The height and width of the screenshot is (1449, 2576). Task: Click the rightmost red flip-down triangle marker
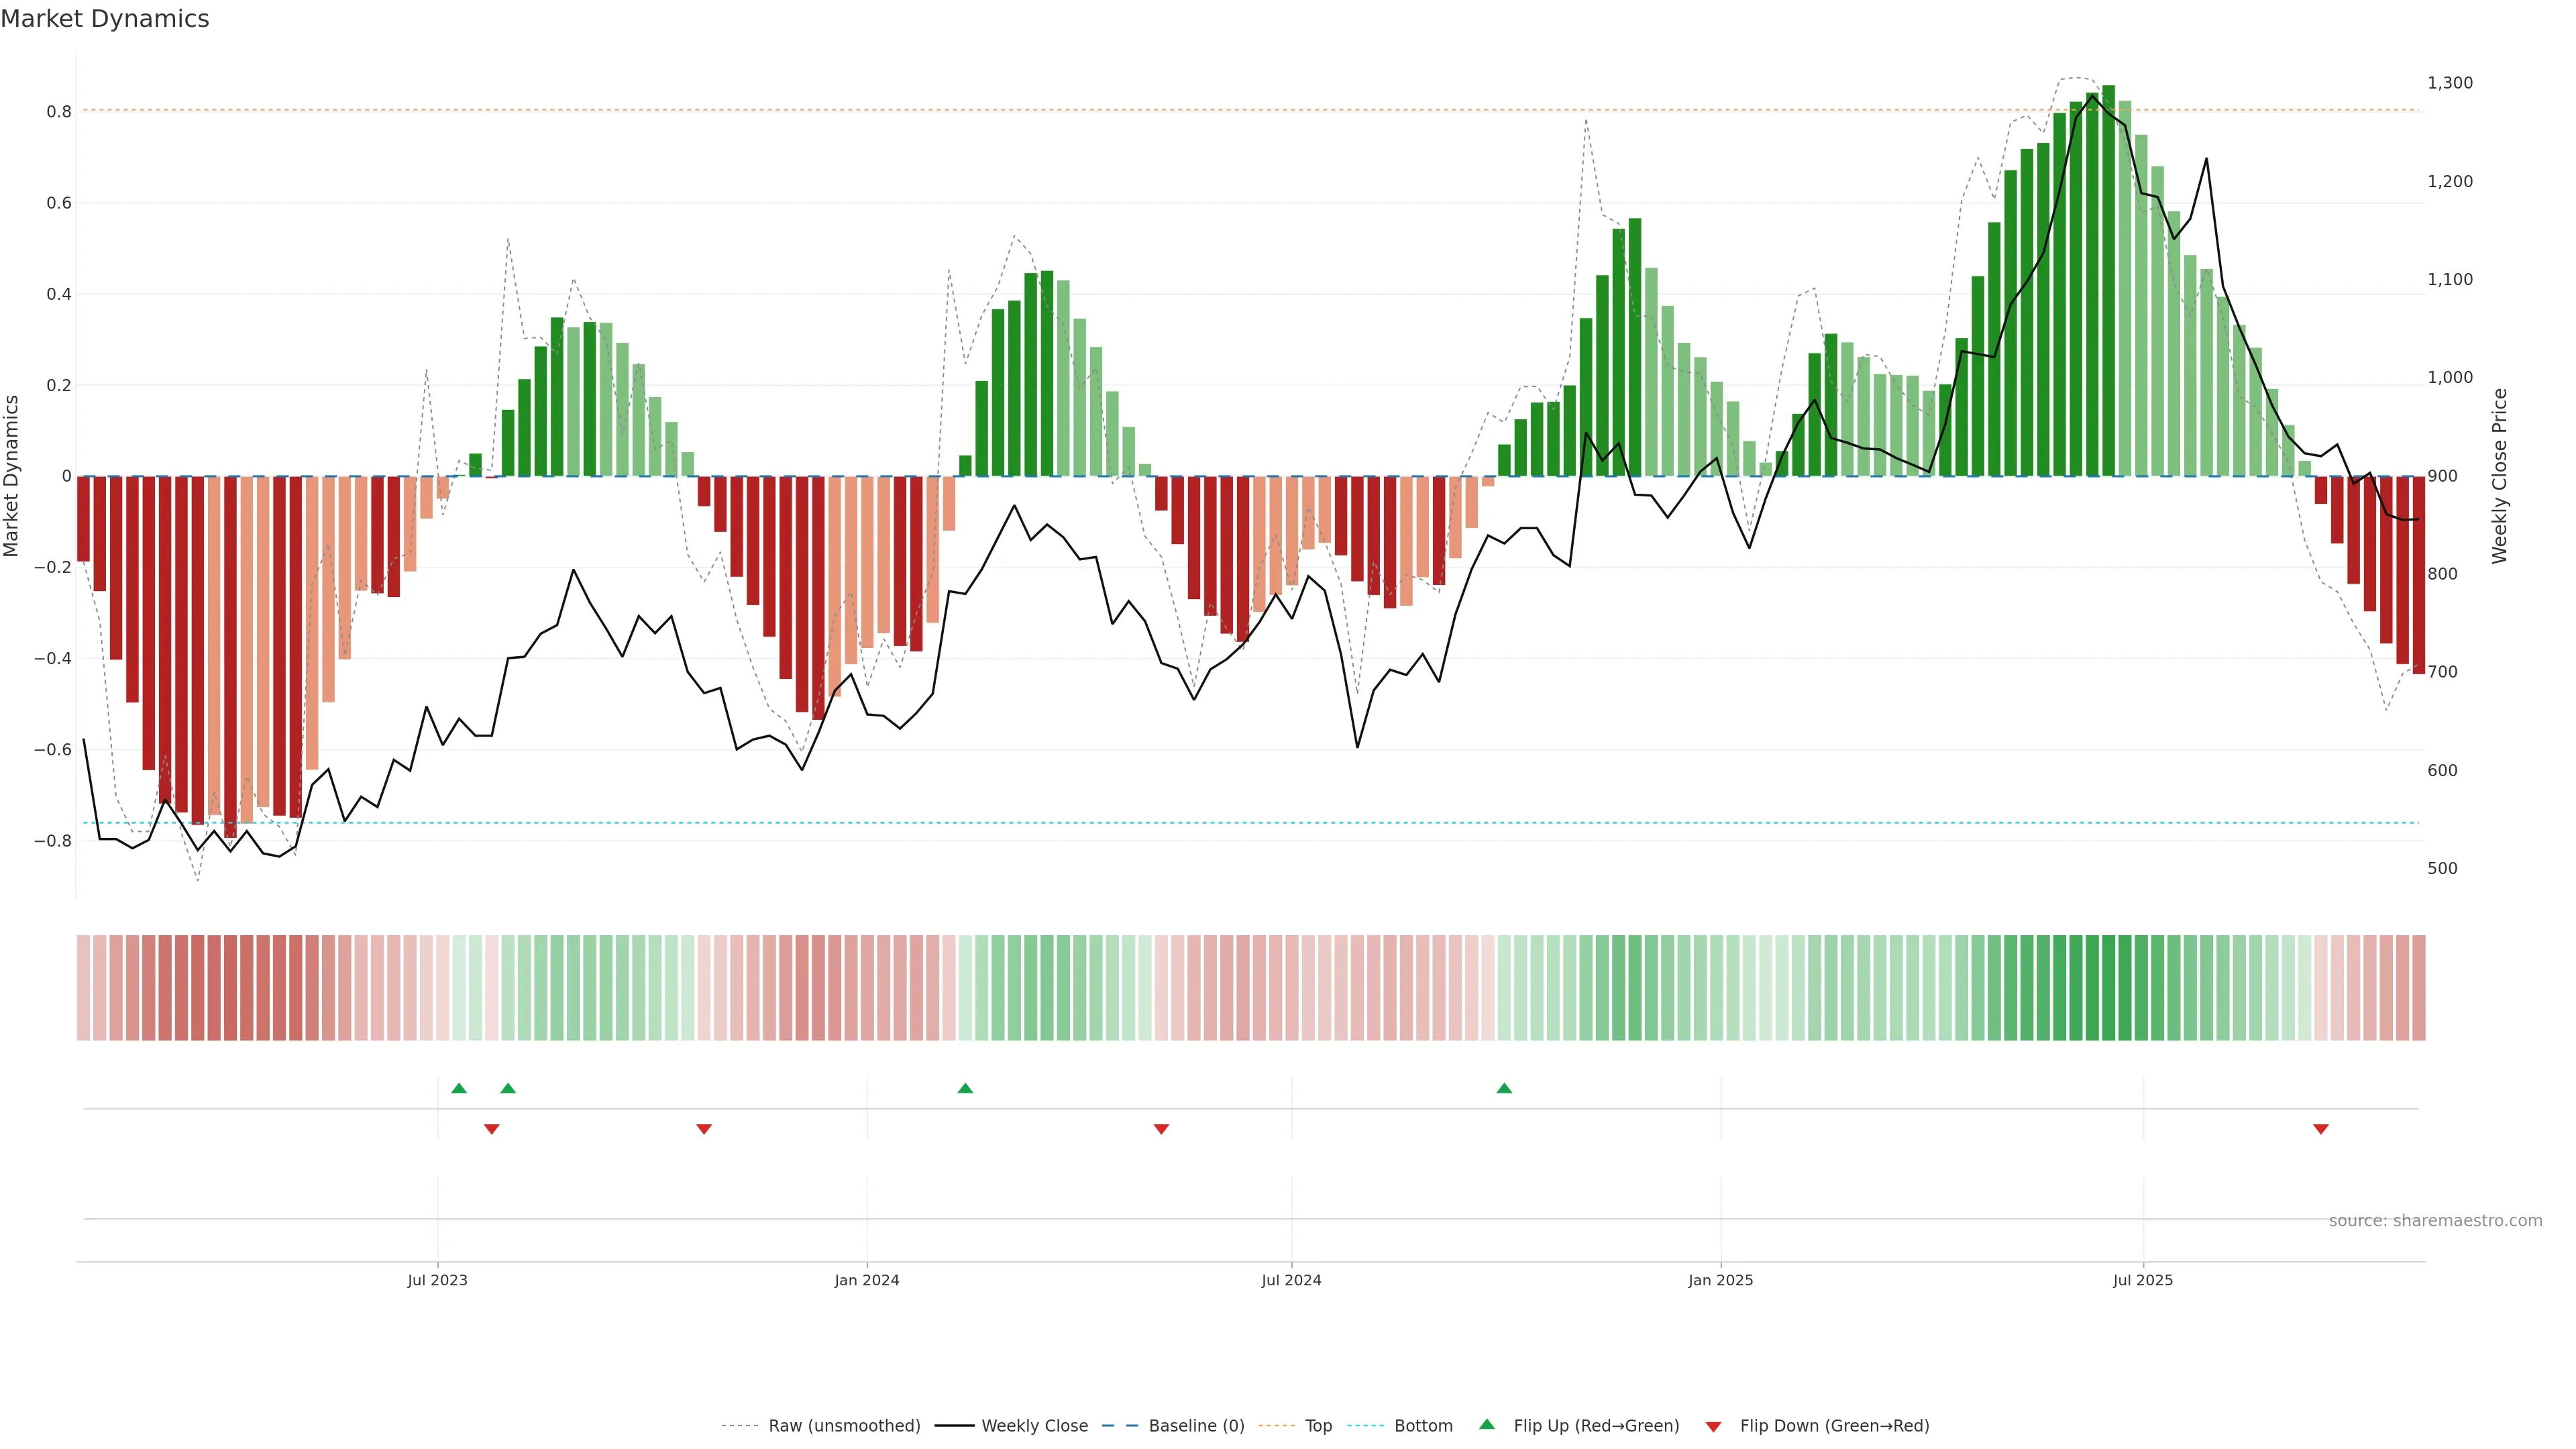point(2321,1129)
